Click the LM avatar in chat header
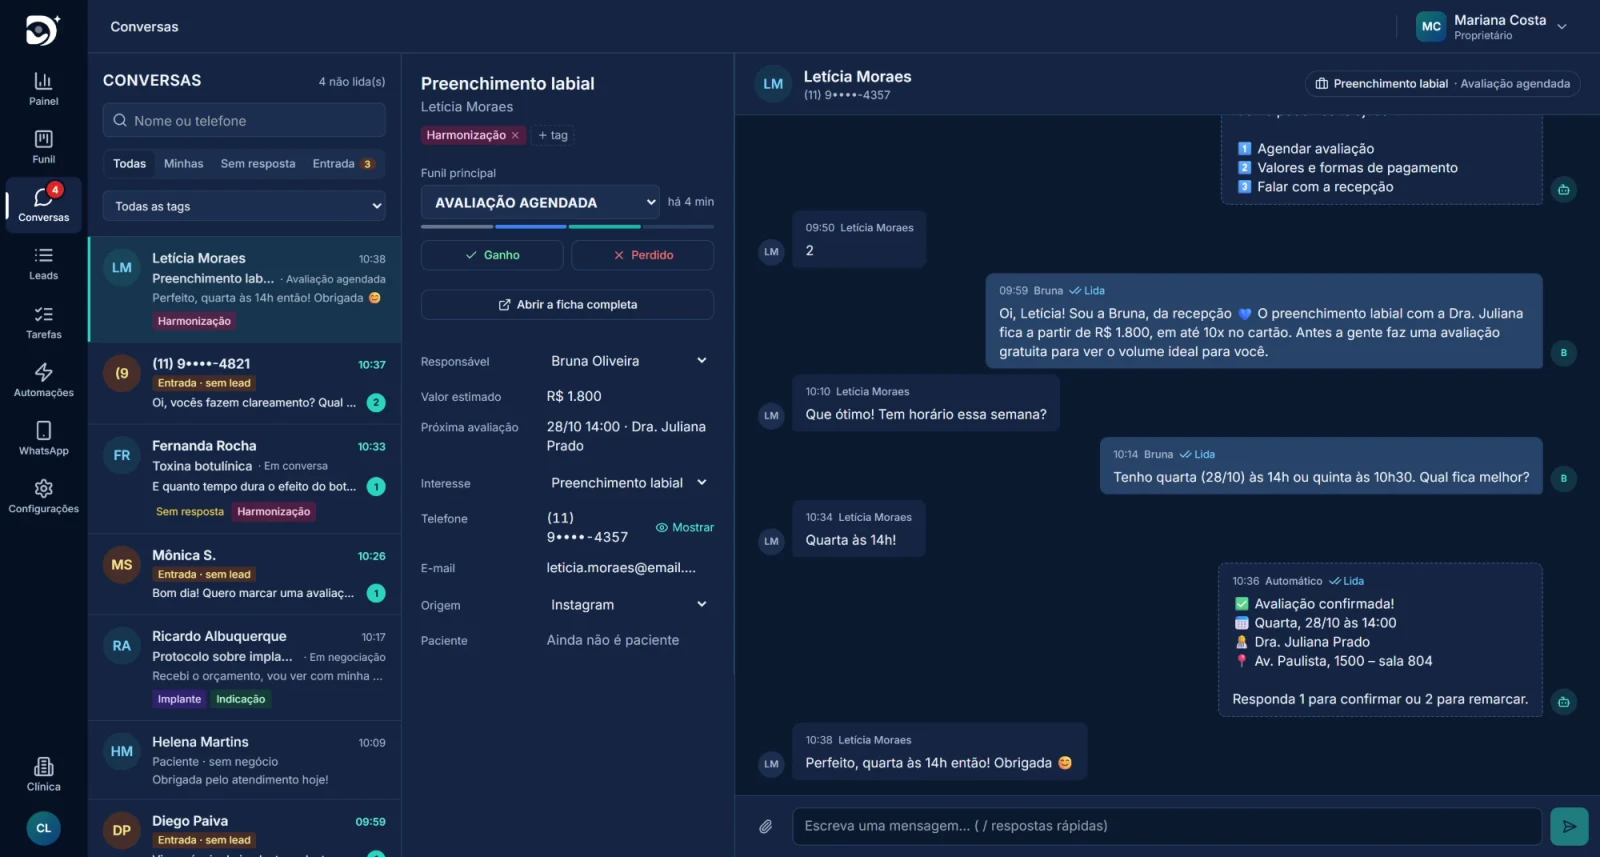 click(773, 84)
